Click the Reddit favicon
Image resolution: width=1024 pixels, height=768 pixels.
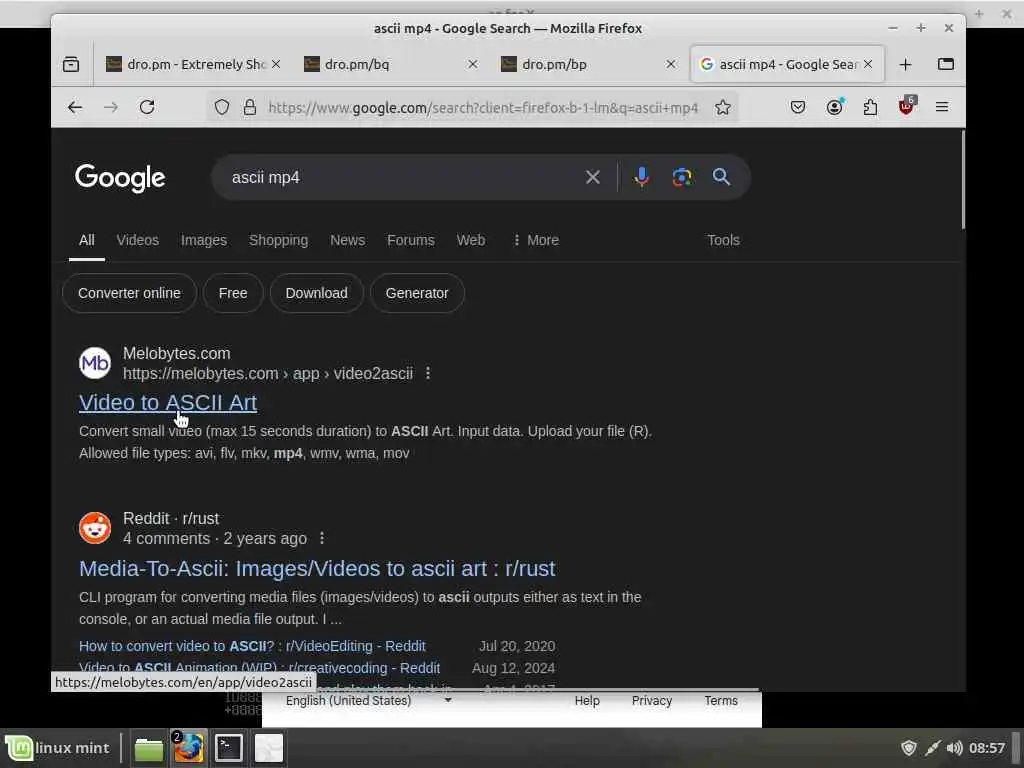tap(95, 528)
